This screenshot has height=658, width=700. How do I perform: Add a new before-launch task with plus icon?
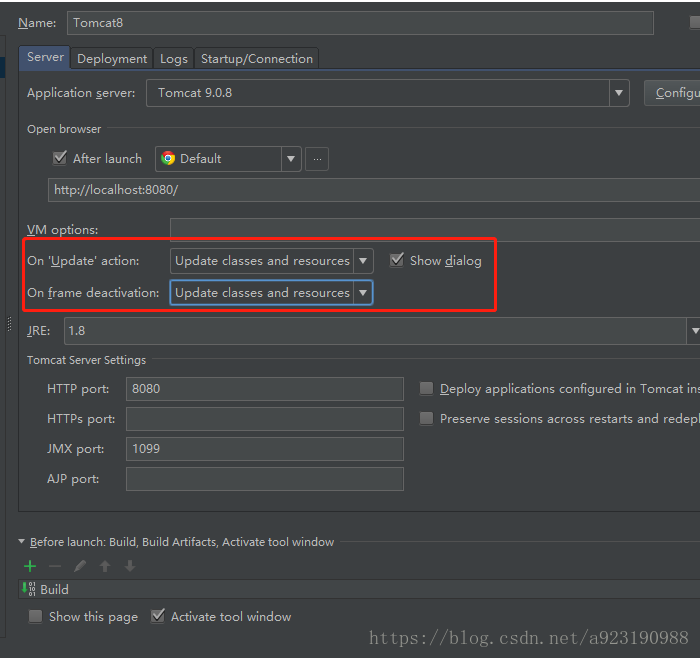pyautogui.click(x=30, y=566)
